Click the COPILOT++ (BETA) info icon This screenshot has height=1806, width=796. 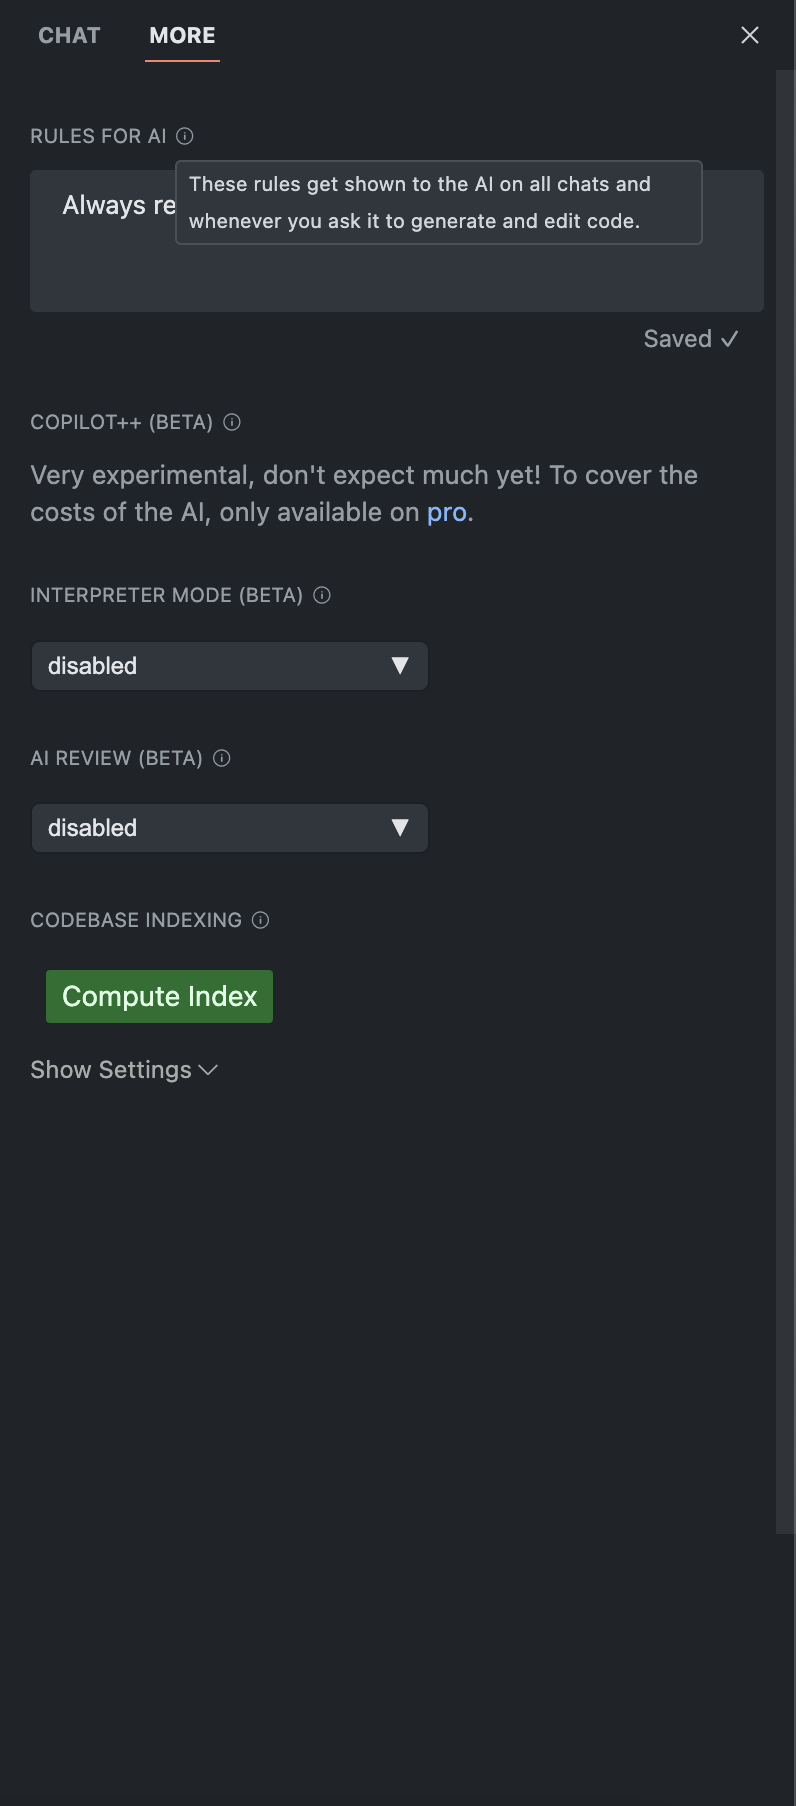[x=232, y=422]
